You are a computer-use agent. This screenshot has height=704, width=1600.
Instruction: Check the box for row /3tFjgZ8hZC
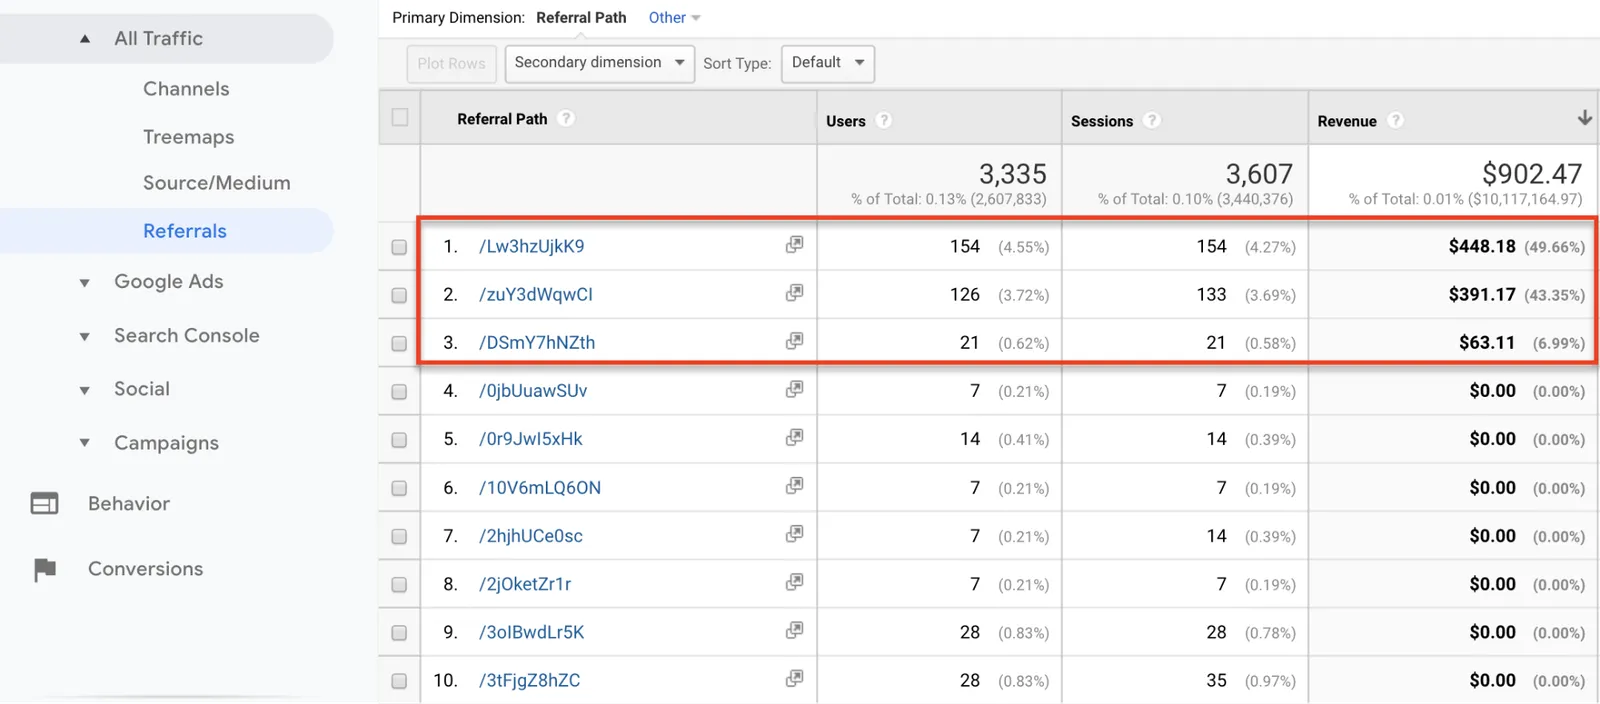(x=399, y=681)
